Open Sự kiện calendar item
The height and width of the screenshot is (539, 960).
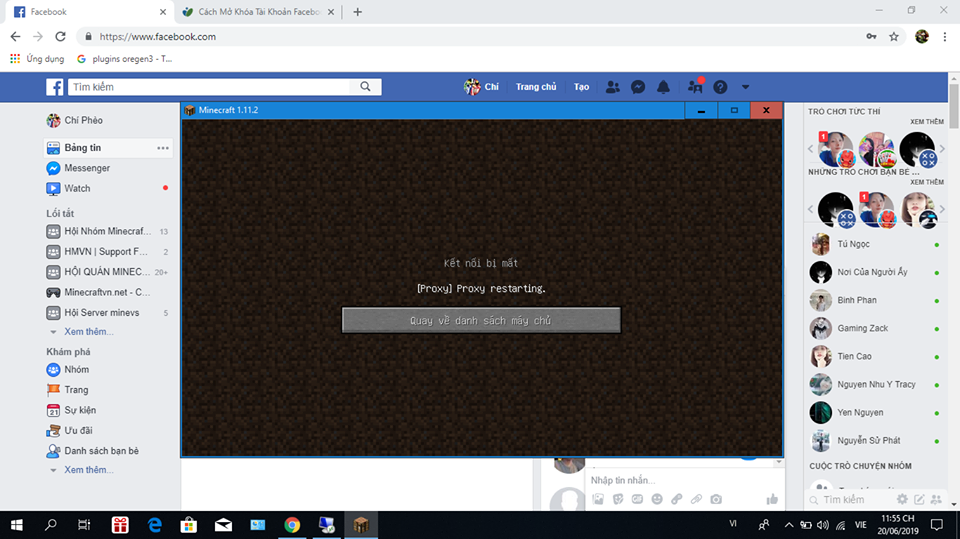(x=72, y=410)
